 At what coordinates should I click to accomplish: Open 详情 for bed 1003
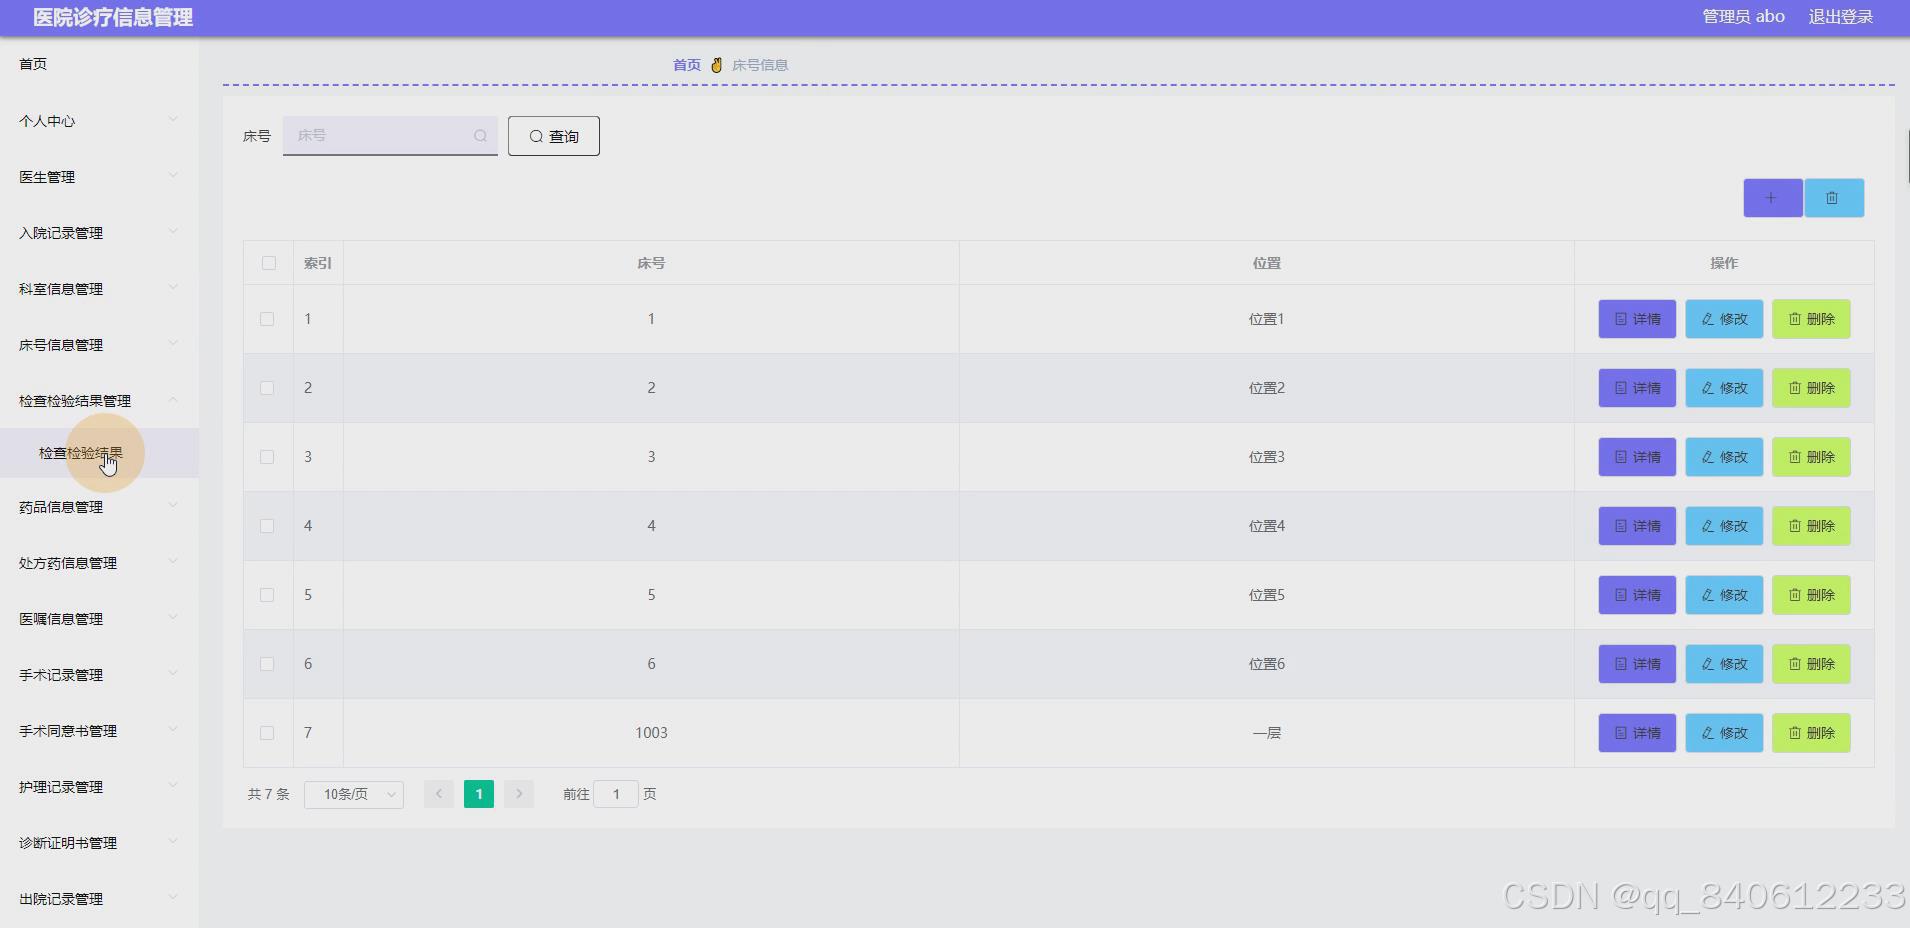[1637, 733]
